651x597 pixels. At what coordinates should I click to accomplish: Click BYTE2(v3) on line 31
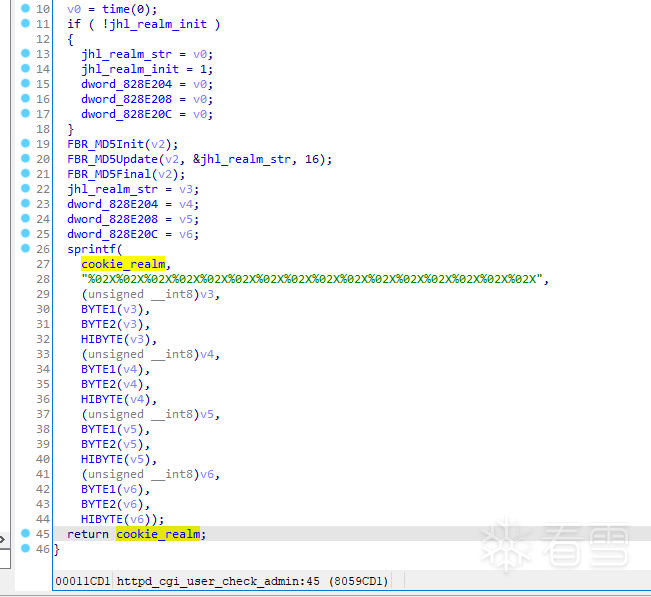point(112,324)
